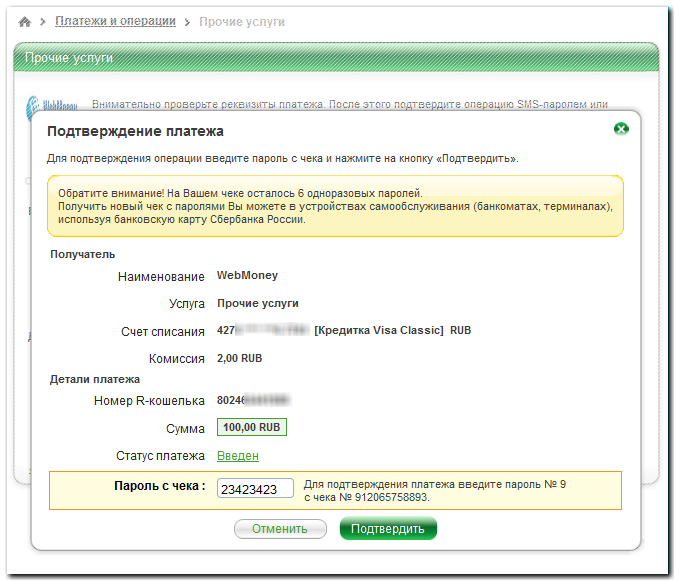Close the payment confirmation dialog
Screen dimensions: 675x581
tap(621, 129)
